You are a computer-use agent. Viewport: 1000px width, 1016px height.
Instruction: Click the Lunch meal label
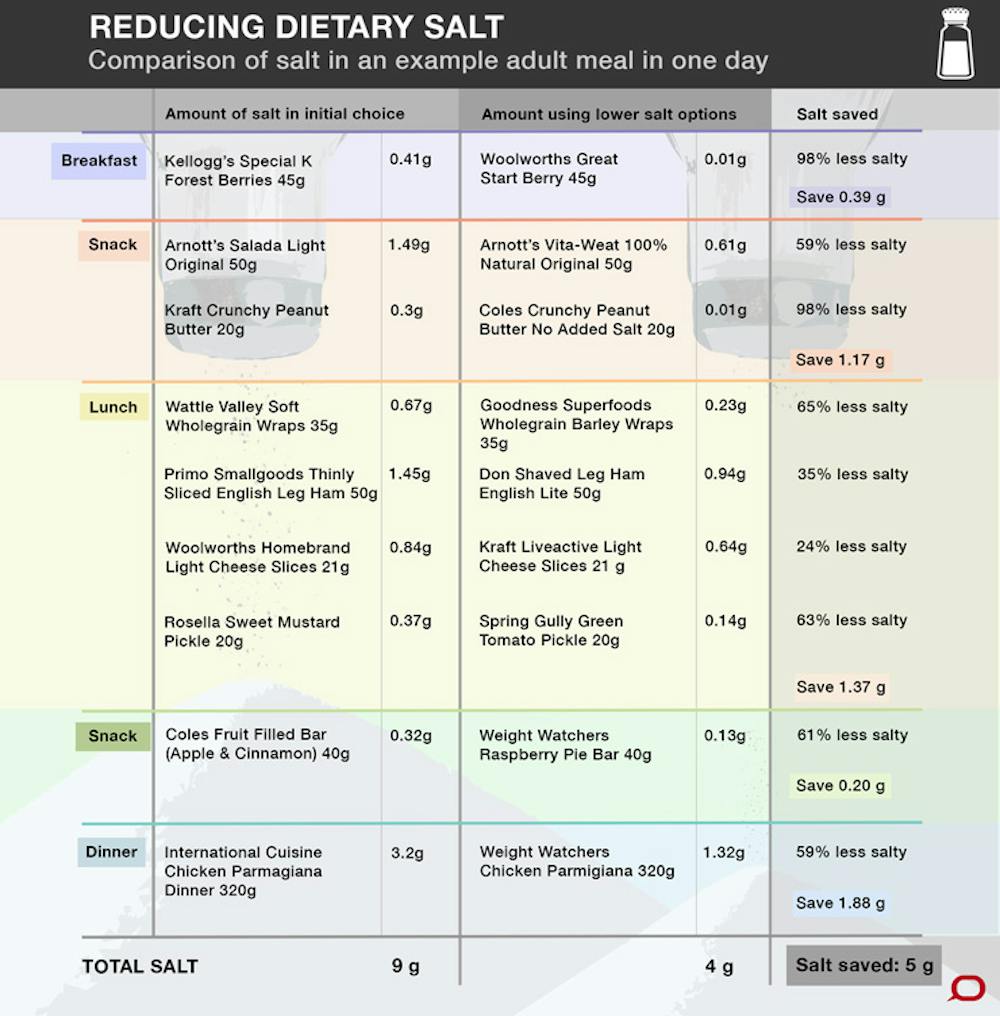point(113,407)
